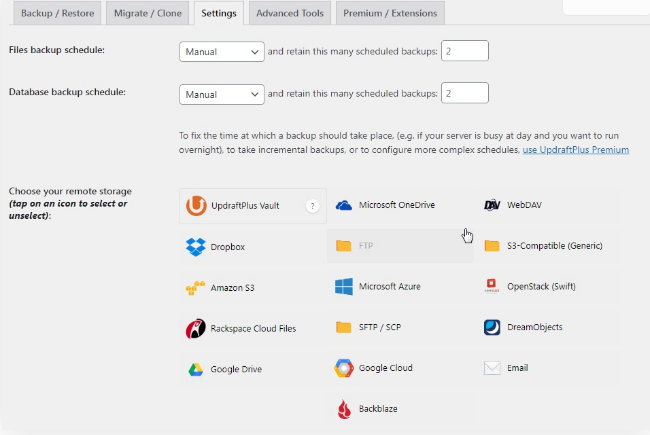Click the Dropbox label text
The image size is (650, 435).
coord(228,247)
